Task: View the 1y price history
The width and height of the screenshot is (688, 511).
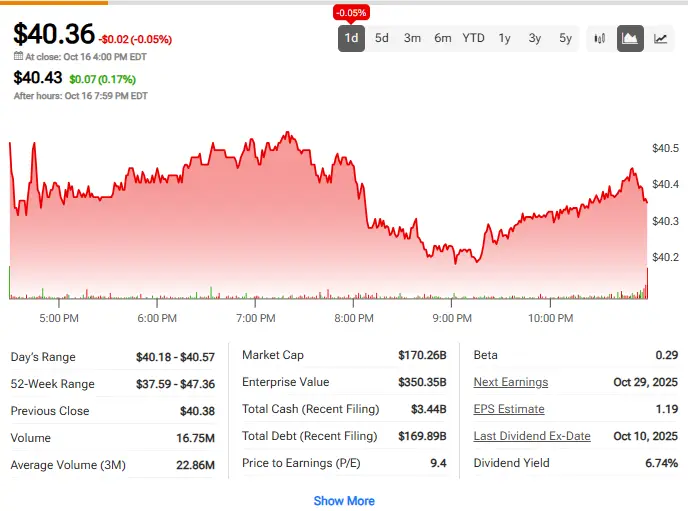Action: click(505, 39)
